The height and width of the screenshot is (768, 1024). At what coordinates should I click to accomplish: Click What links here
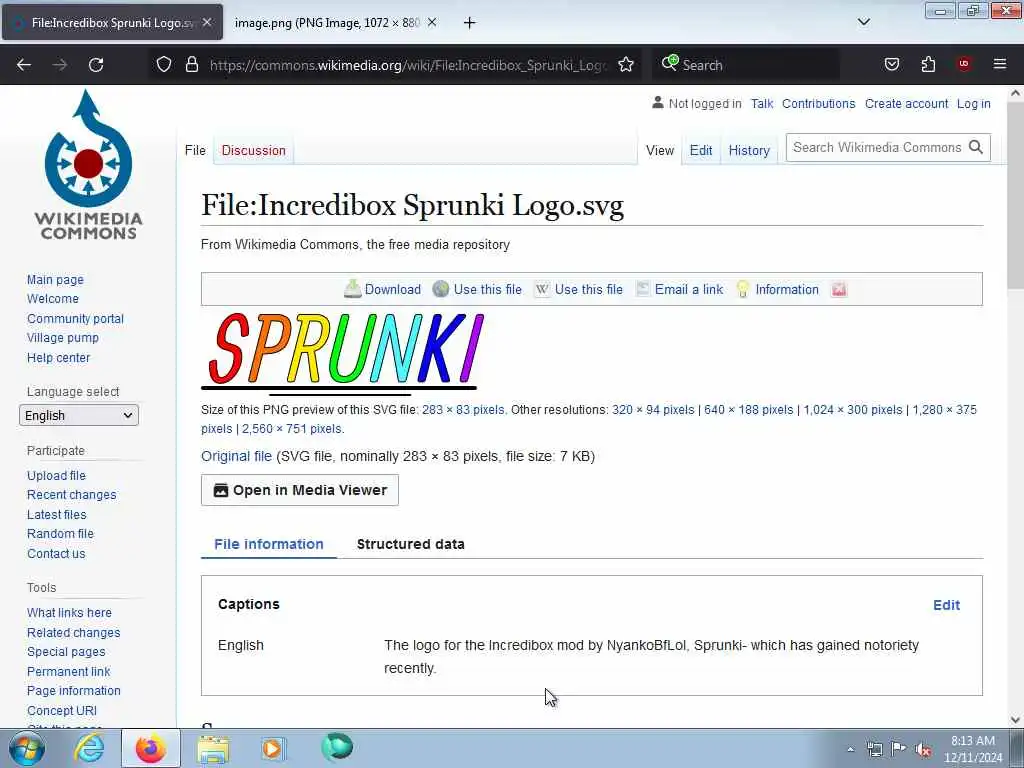pos(69,613)
